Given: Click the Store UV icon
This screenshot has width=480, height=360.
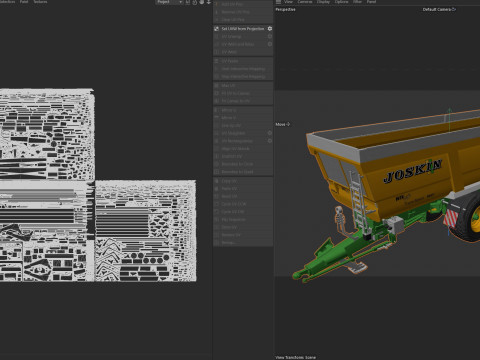Looking at the screenshot, I should [216, 227].
